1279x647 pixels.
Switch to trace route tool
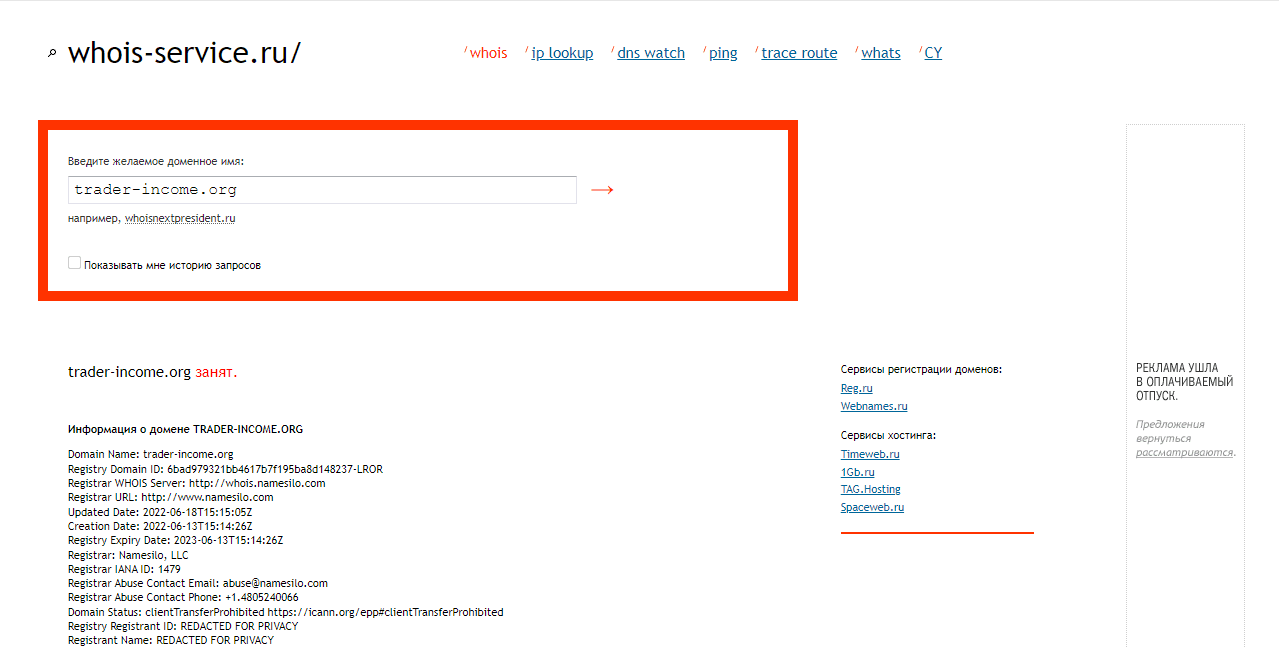(x=799, y=53)
